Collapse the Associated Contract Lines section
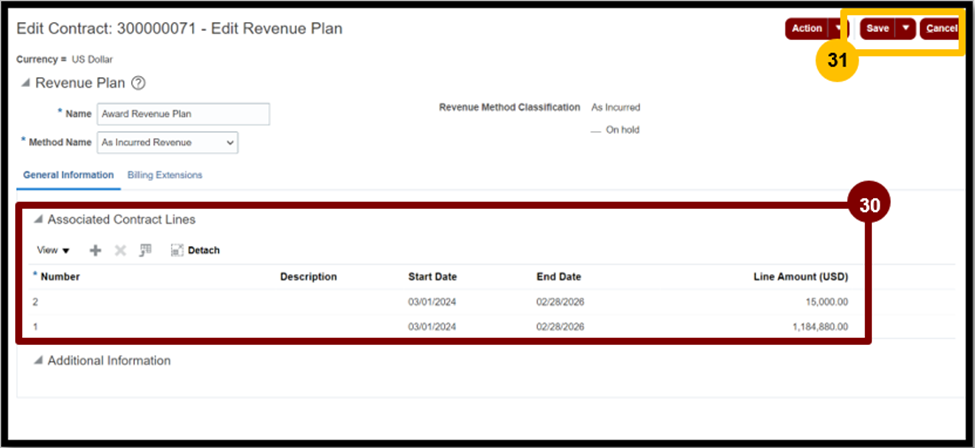Viewport: 975px width, 448px height. [x=39, y=220]
